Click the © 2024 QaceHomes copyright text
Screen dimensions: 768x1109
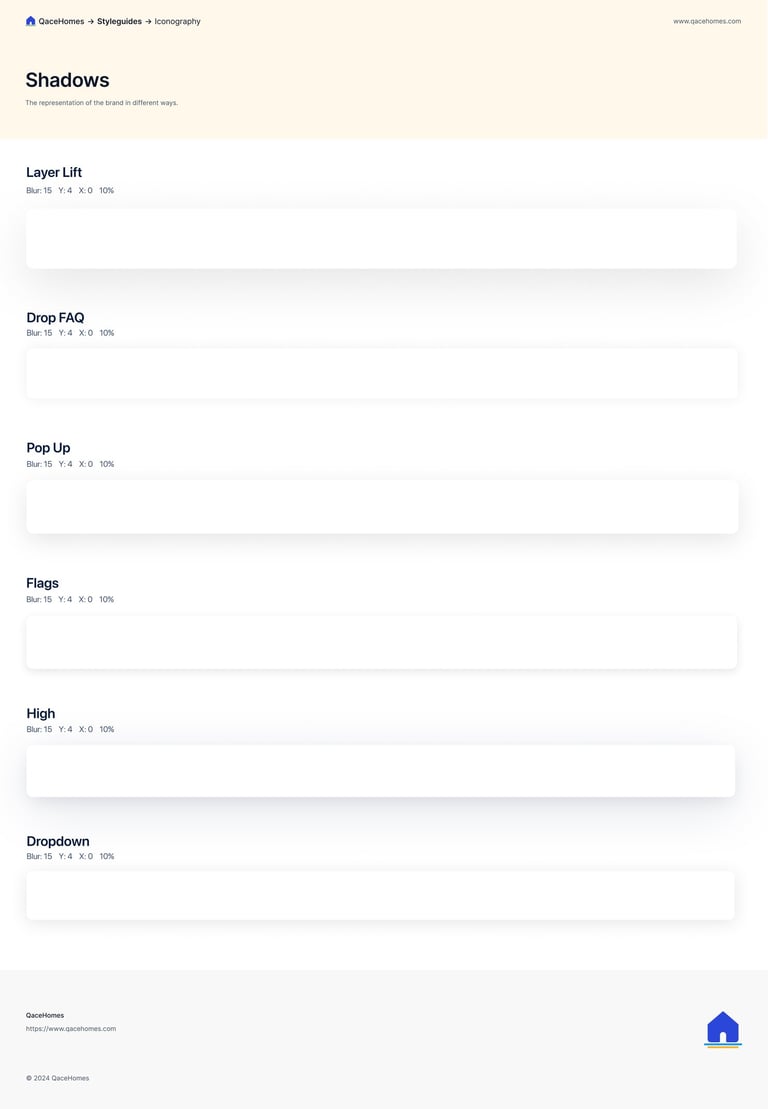coord(57,1078)
